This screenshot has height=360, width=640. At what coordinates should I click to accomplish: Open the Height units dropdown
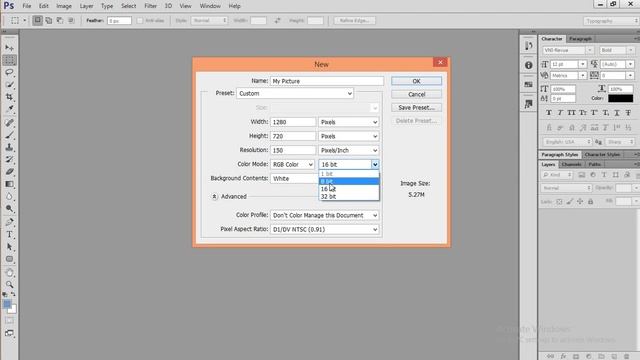click(x=349, y=136)
